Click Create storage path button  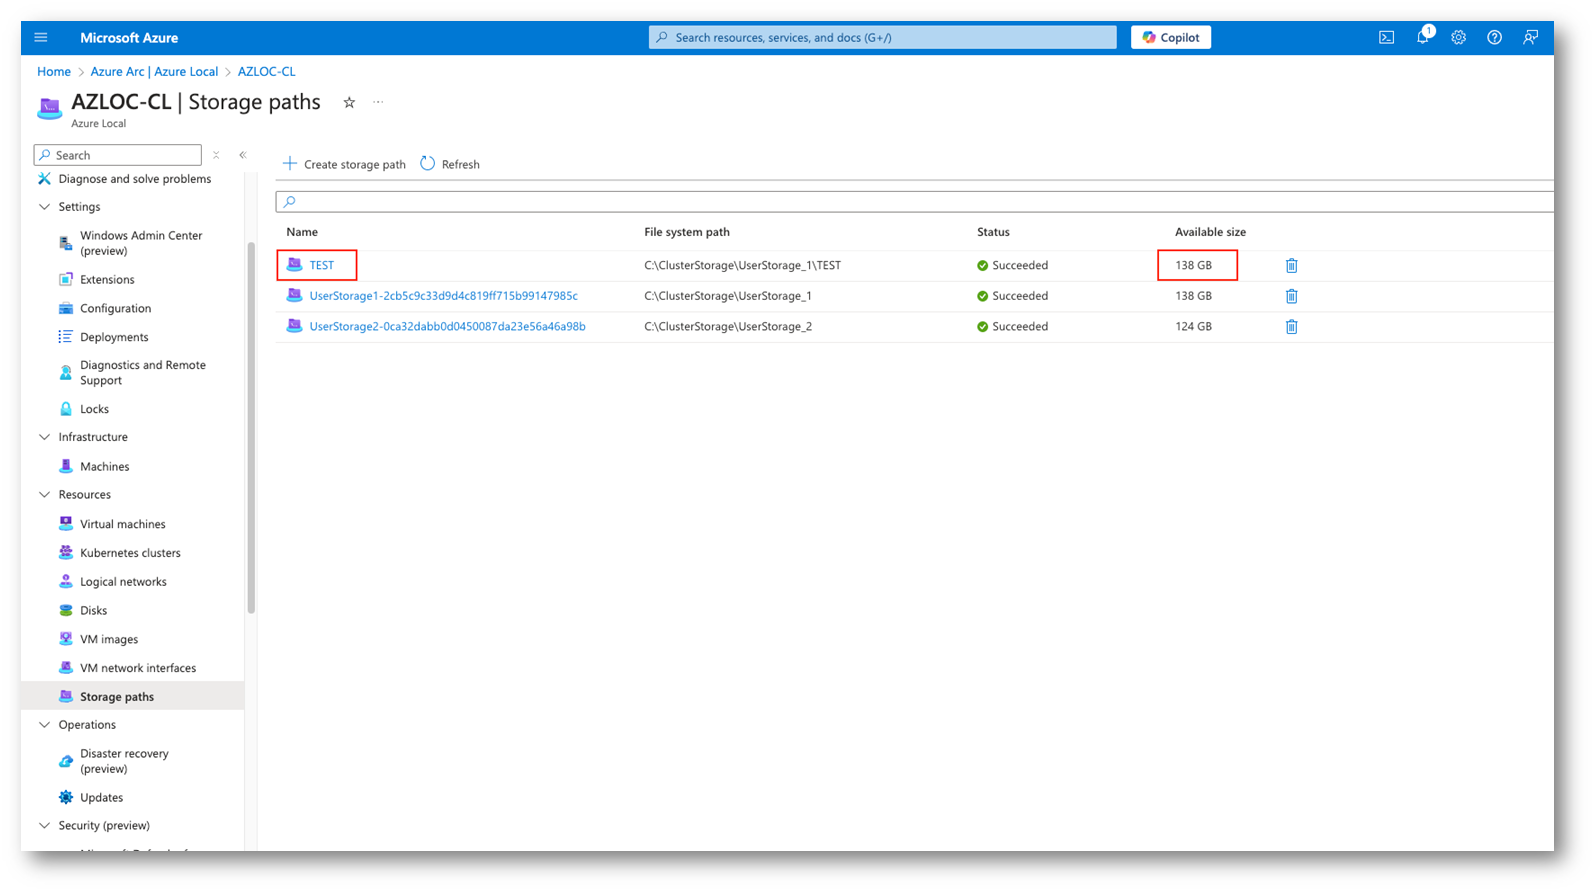344,164
